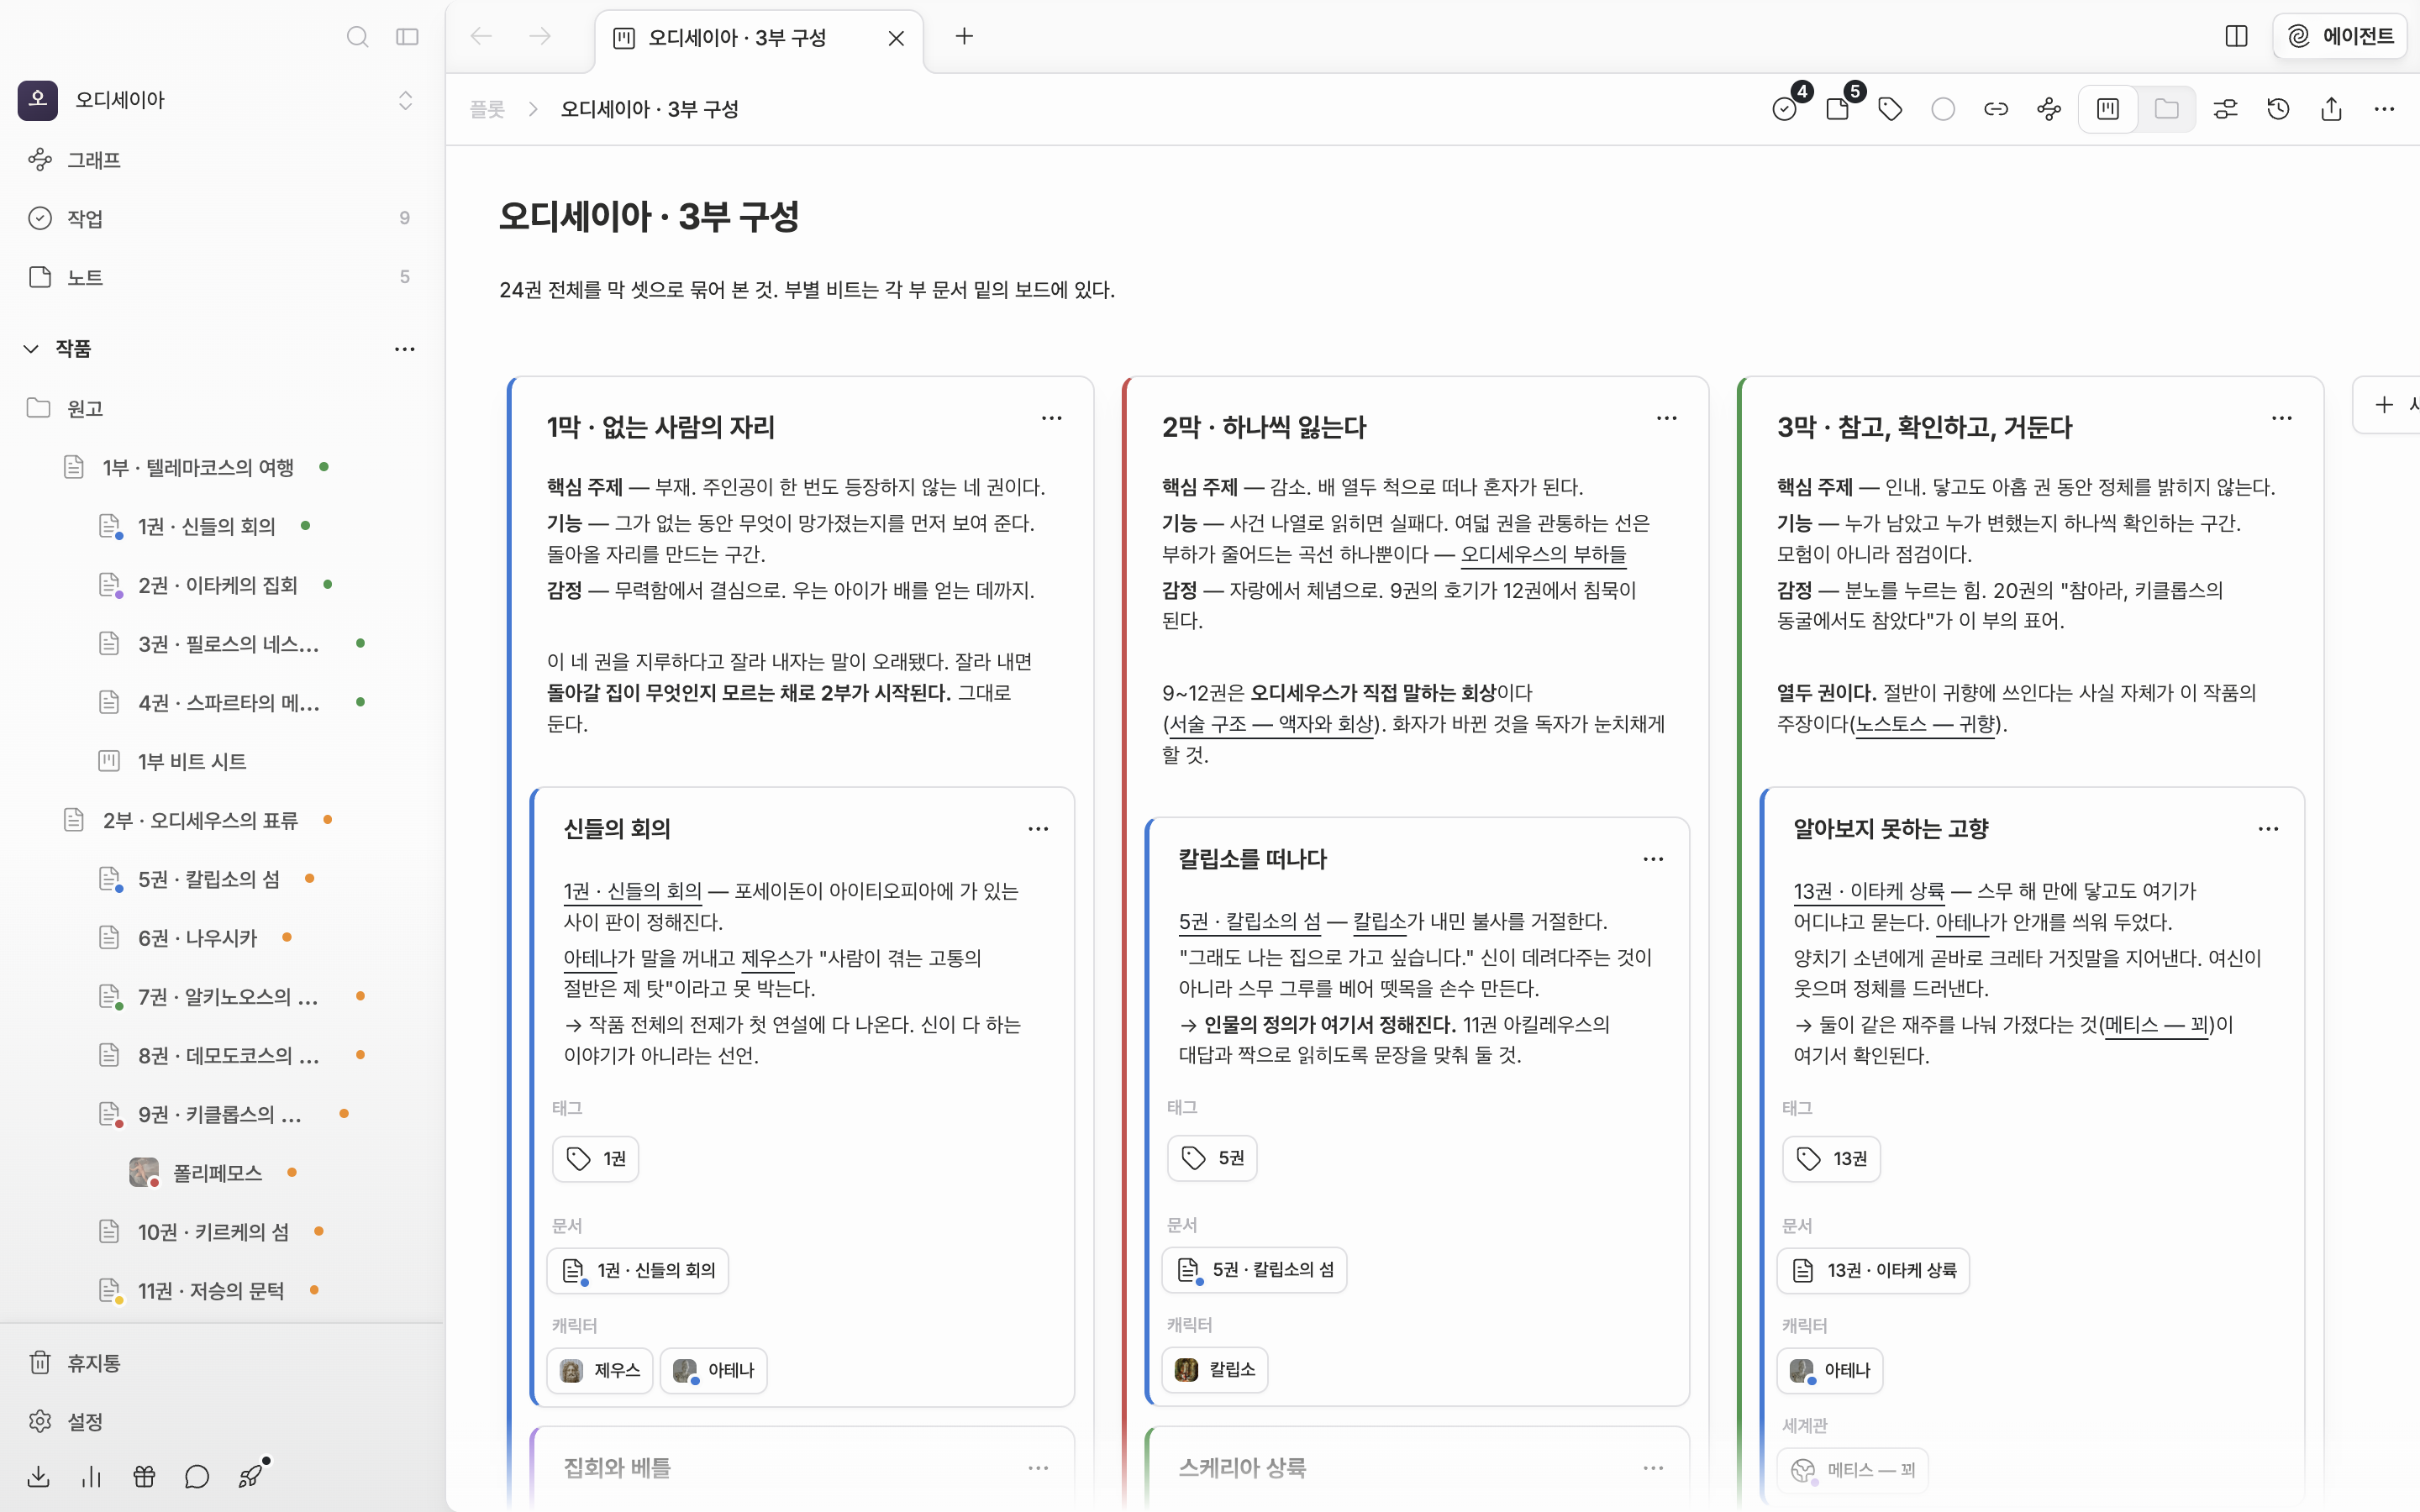Open options for 칼립소를 떠나다 card
The image size is (2420, 1512).
[x=1653, y=859]
